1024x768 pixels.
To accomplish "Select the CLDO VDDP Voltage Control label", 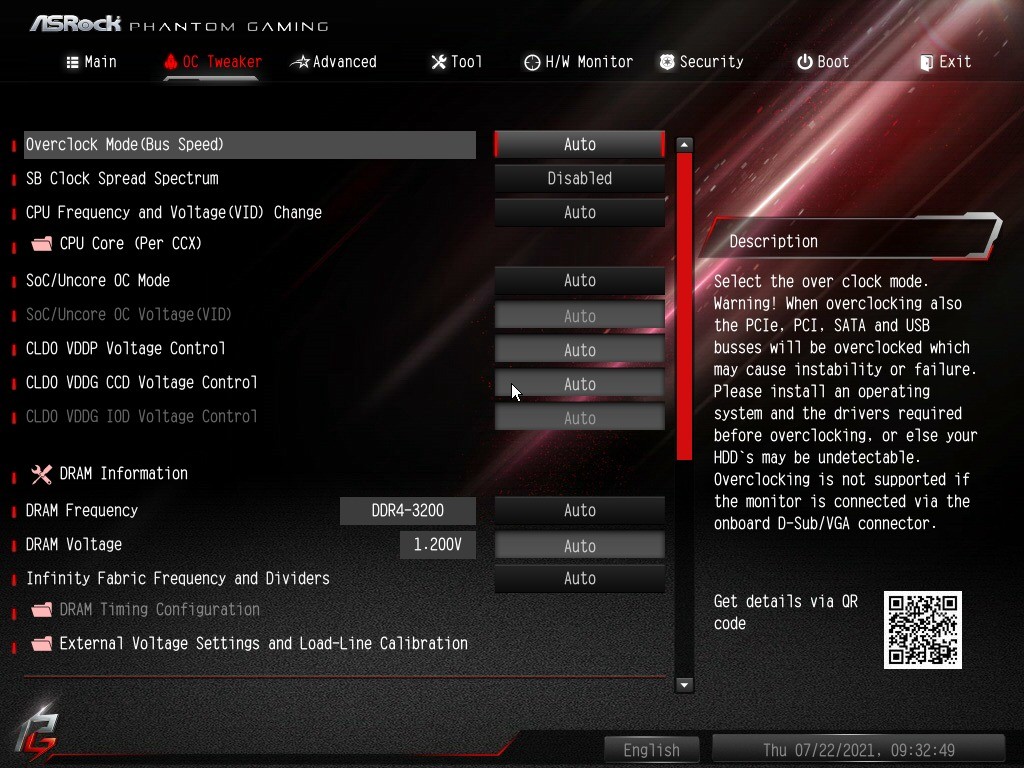I will [x=125, y=348].
